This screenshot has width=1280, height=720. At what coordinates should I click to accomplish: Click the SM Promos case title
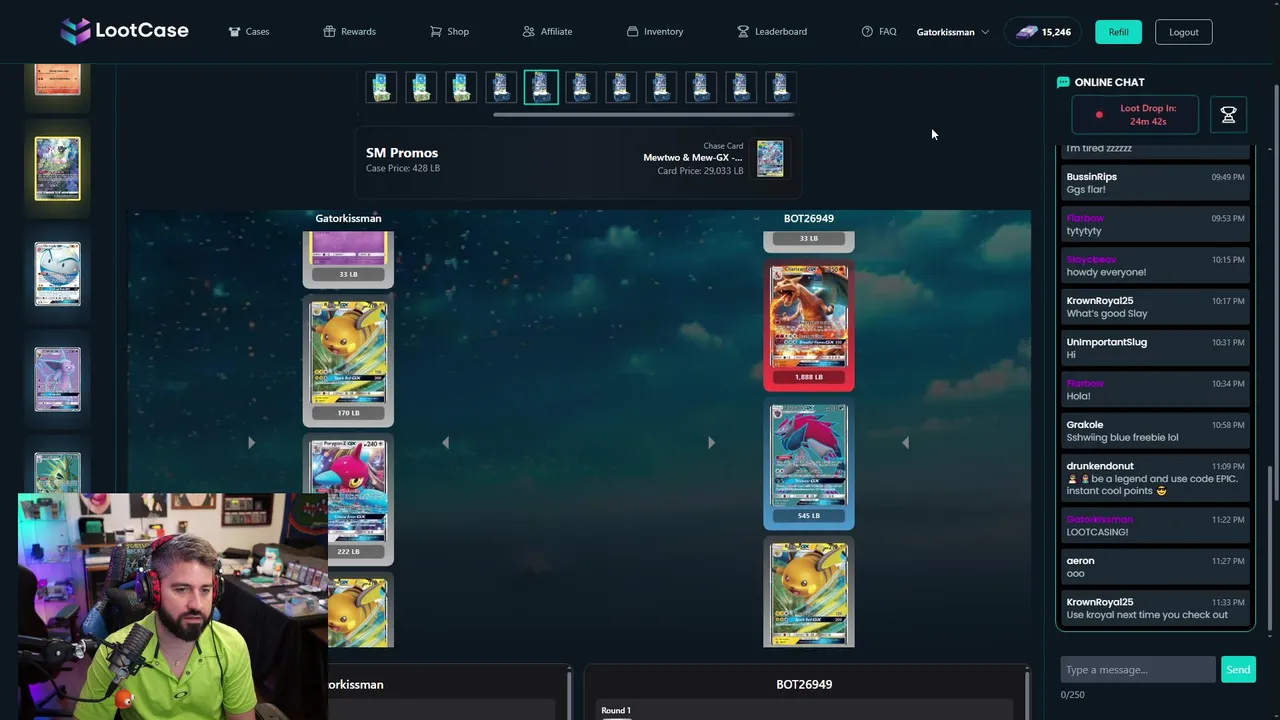[402, 153]
